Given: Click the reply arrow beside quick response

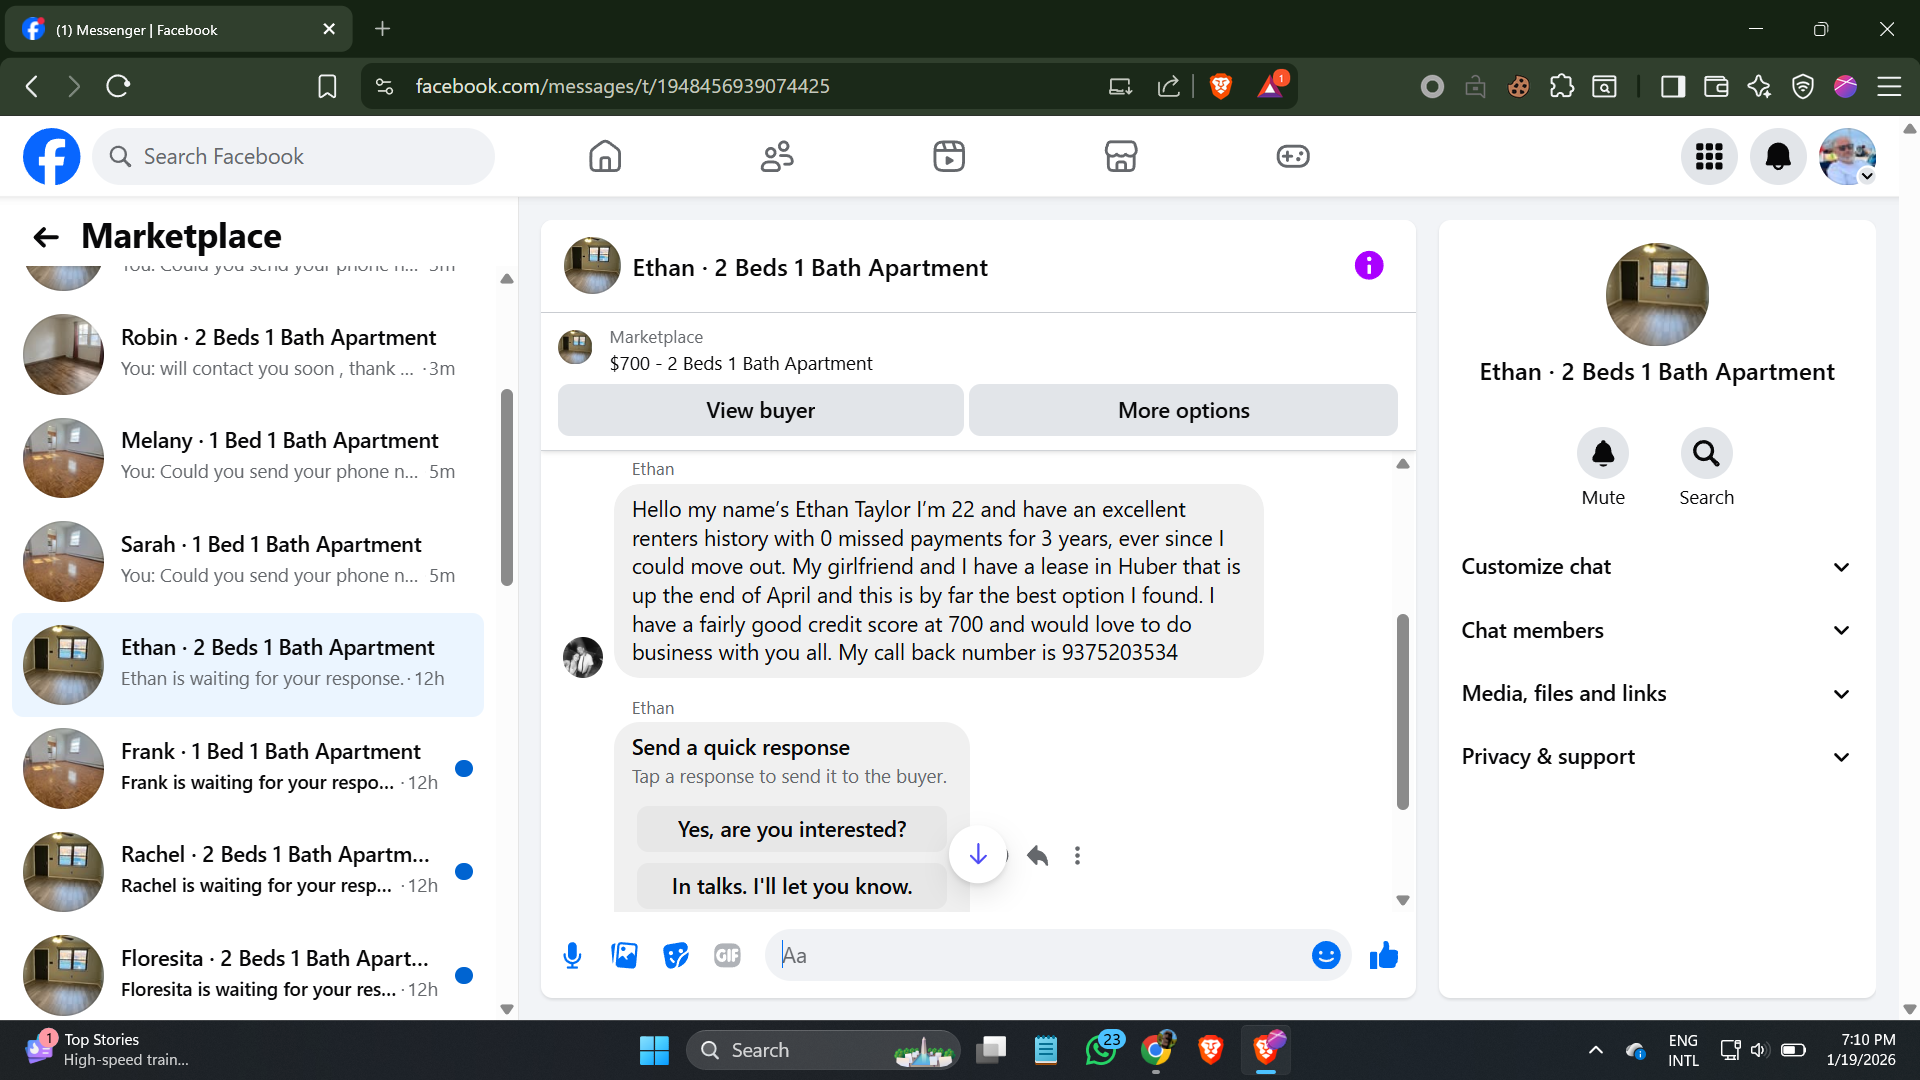Looking at the screenshot, I should point(1037,856).
